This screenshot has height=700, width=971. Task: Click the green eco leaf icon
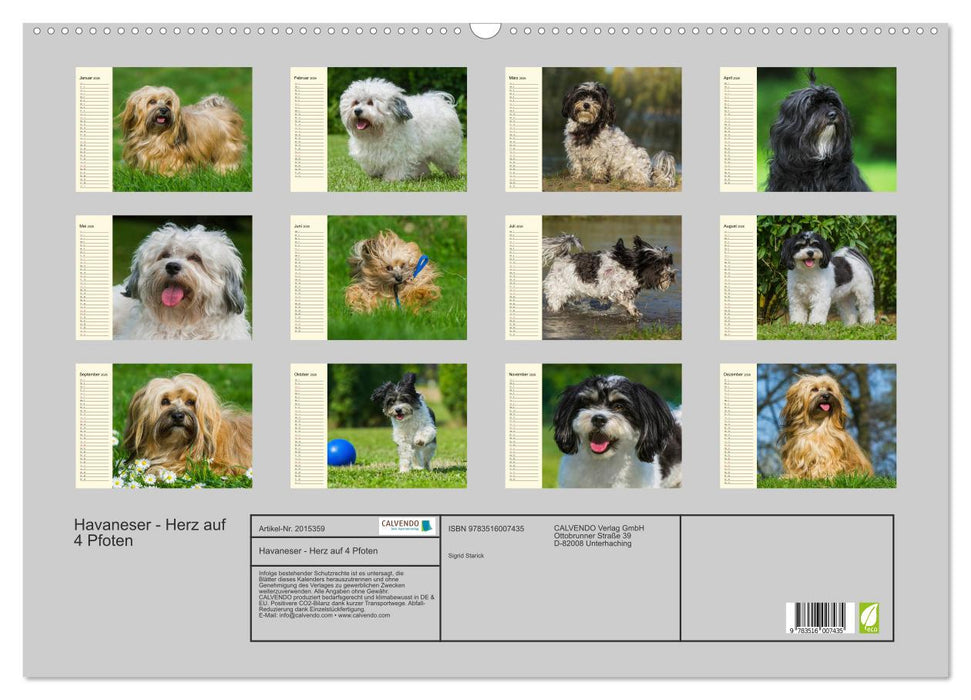pyautogui.click(x=869, y=617)
